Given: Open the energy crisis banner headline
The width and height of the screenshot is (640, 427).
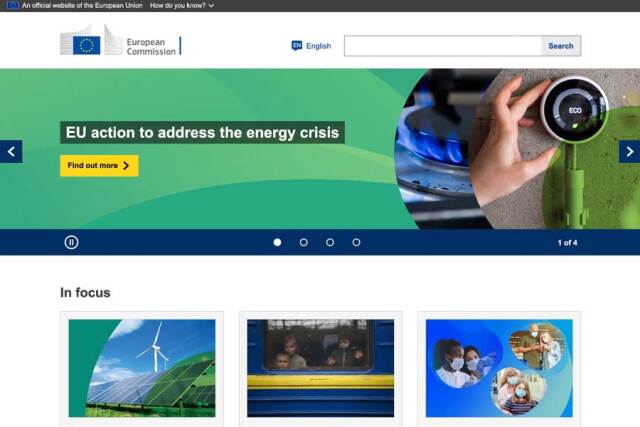Looking at the screenshot, I should [202, 132].
